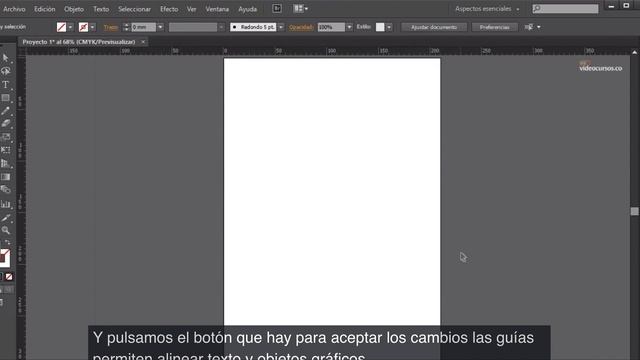The width and height of the screenshot is (640, 360).
Task: Click the toolbox fill and stroke swatch
Action: click(4, 258)
